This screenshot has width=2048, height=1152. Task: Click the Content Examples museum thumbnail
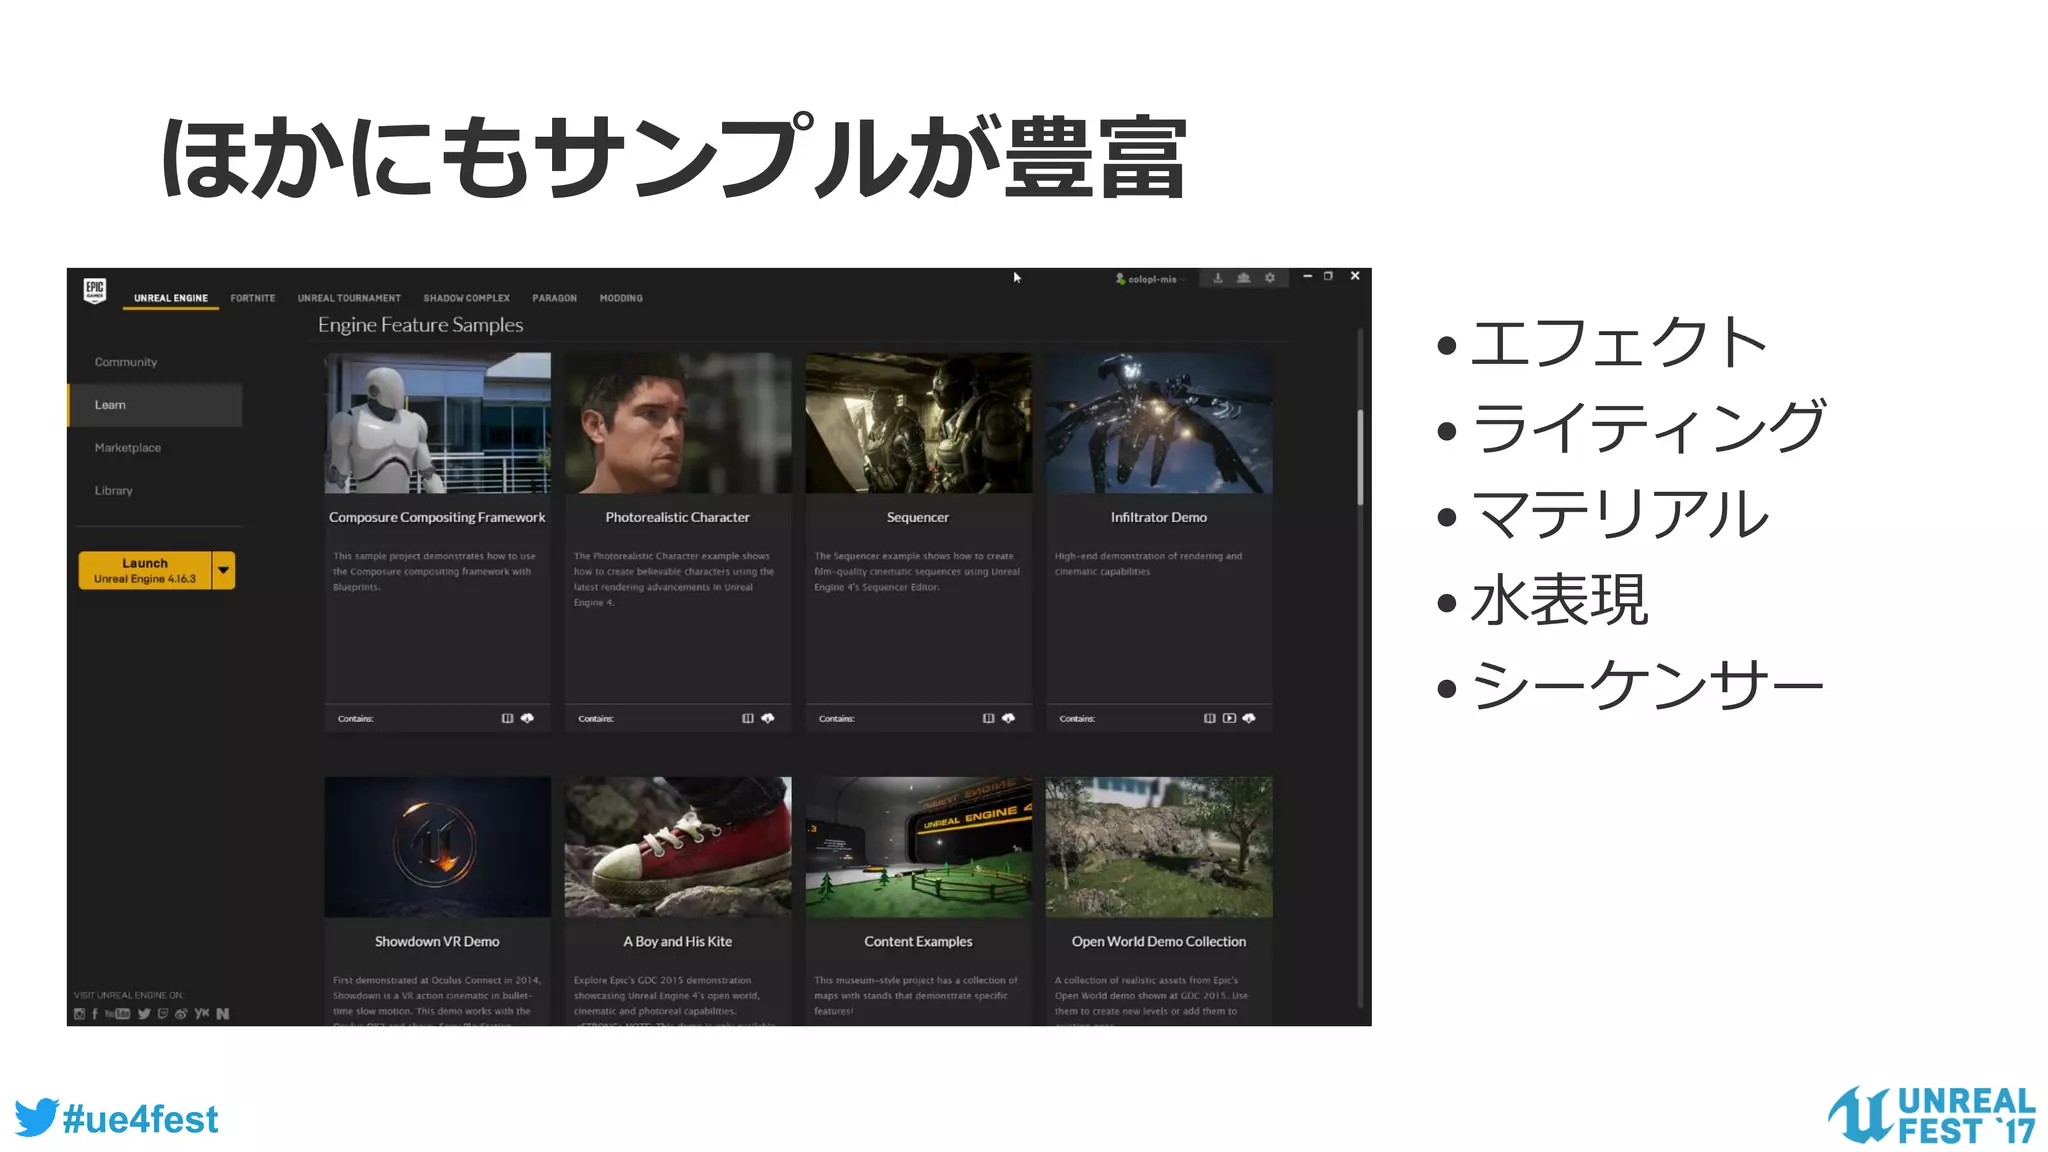coord(918,847)
